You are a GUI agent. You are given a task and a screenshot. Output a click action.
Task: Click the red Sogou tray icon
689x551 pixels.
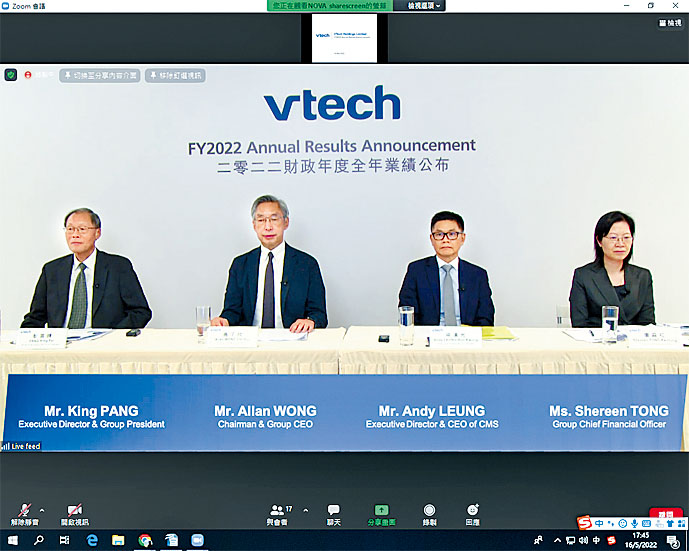coord(611,540)
